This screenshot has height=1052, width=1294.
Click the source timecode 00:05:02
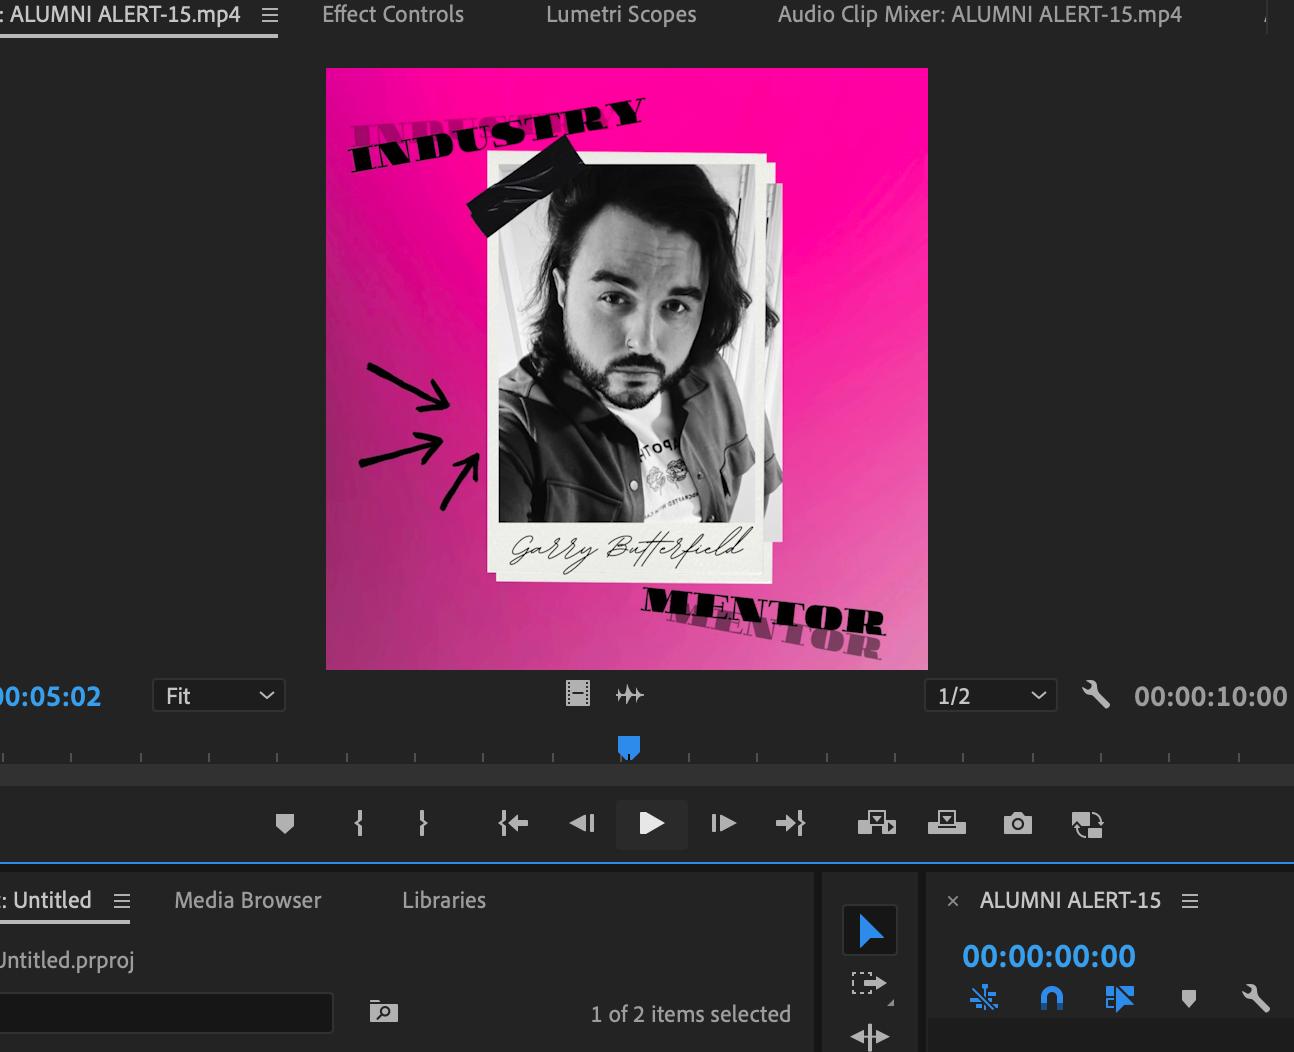[50, 697]
